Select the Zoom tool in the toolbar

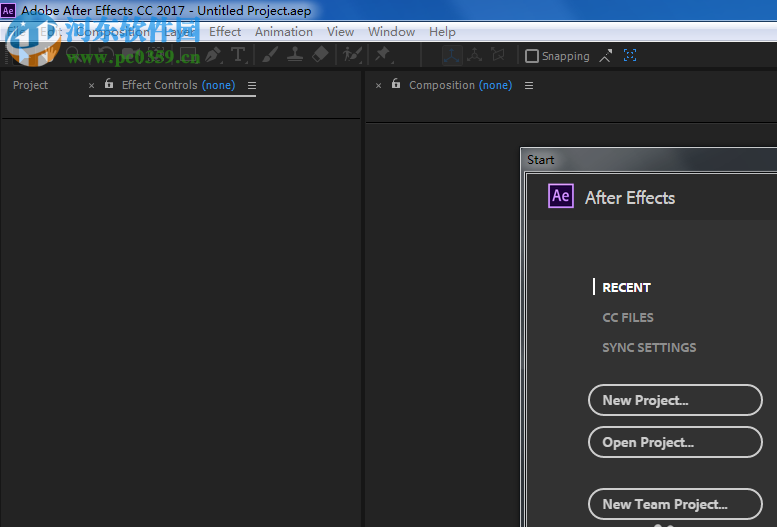73,54
